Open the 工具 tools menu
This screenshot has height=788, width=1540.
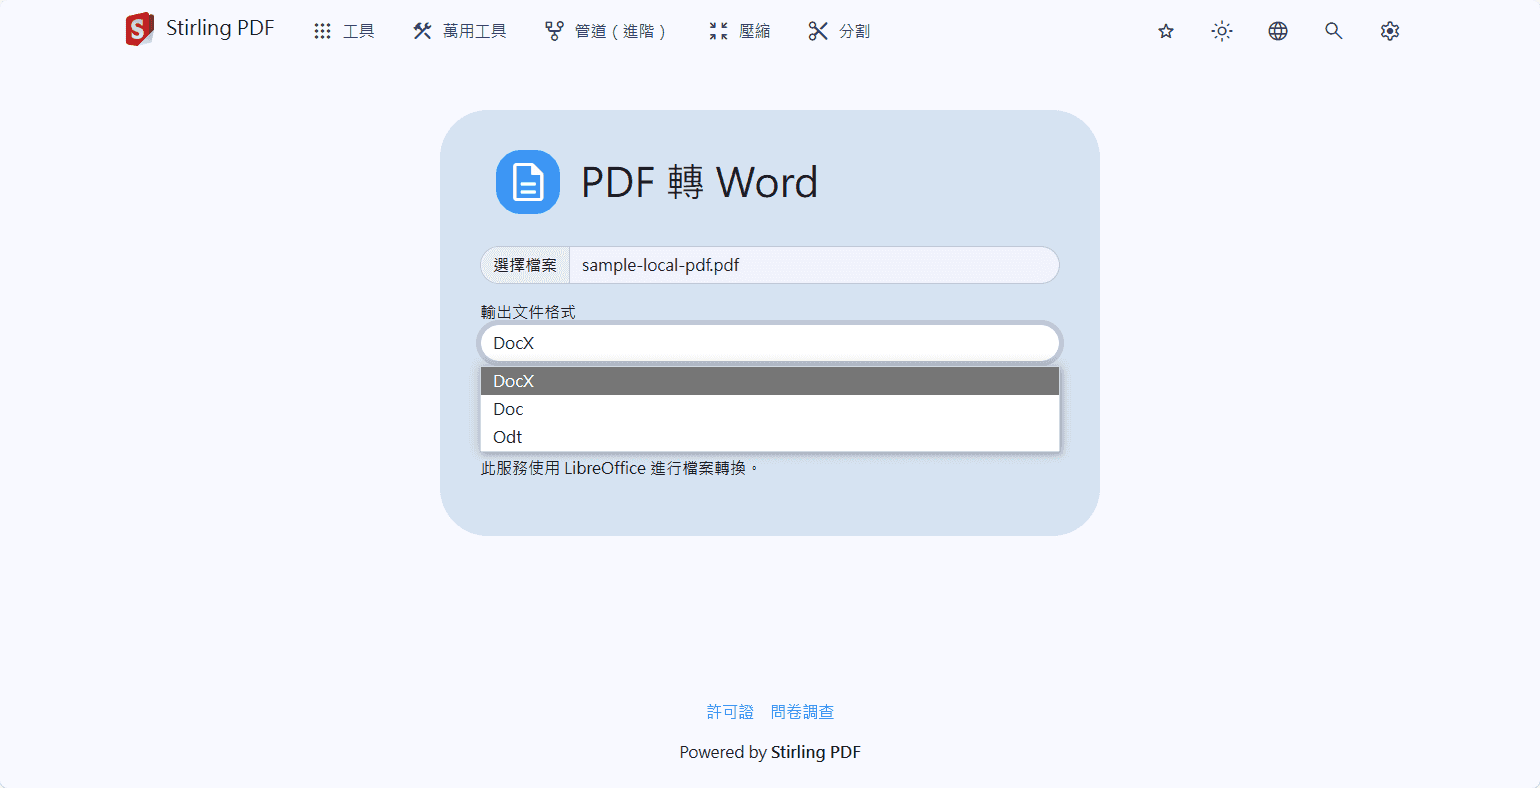pyautogui.click(x=343, y=31)
